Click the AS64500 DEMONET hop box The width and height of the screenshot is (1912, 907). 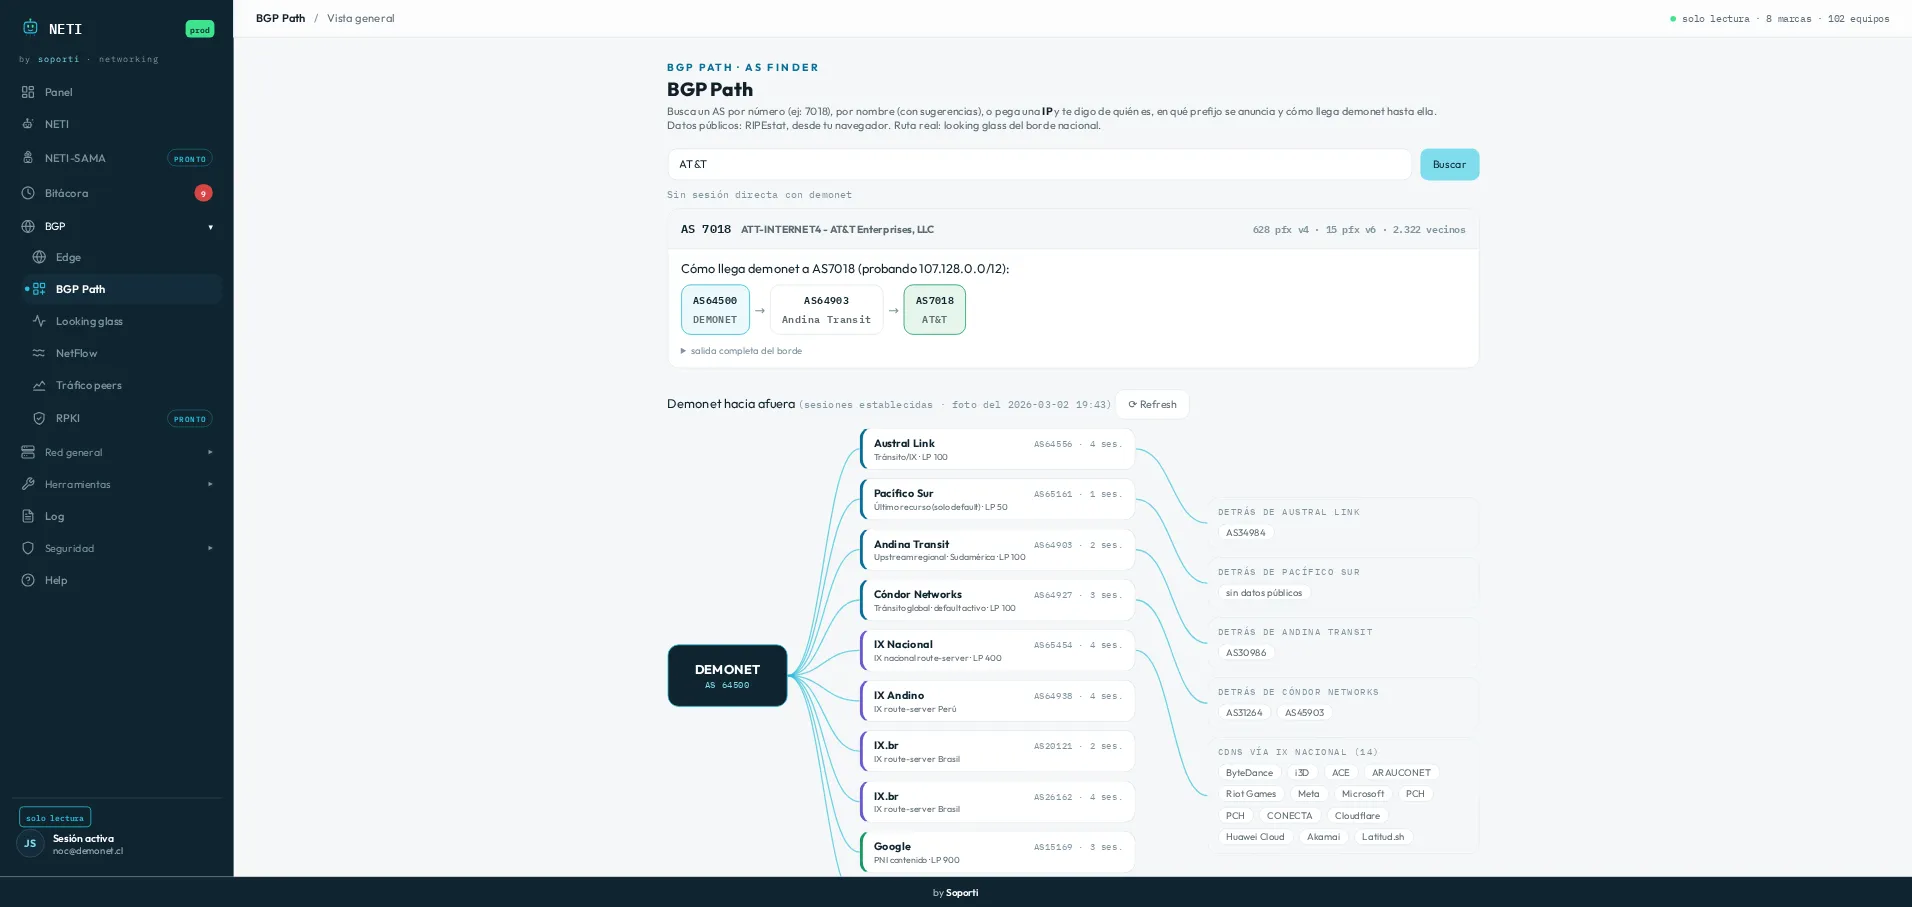tap(715, 310)
